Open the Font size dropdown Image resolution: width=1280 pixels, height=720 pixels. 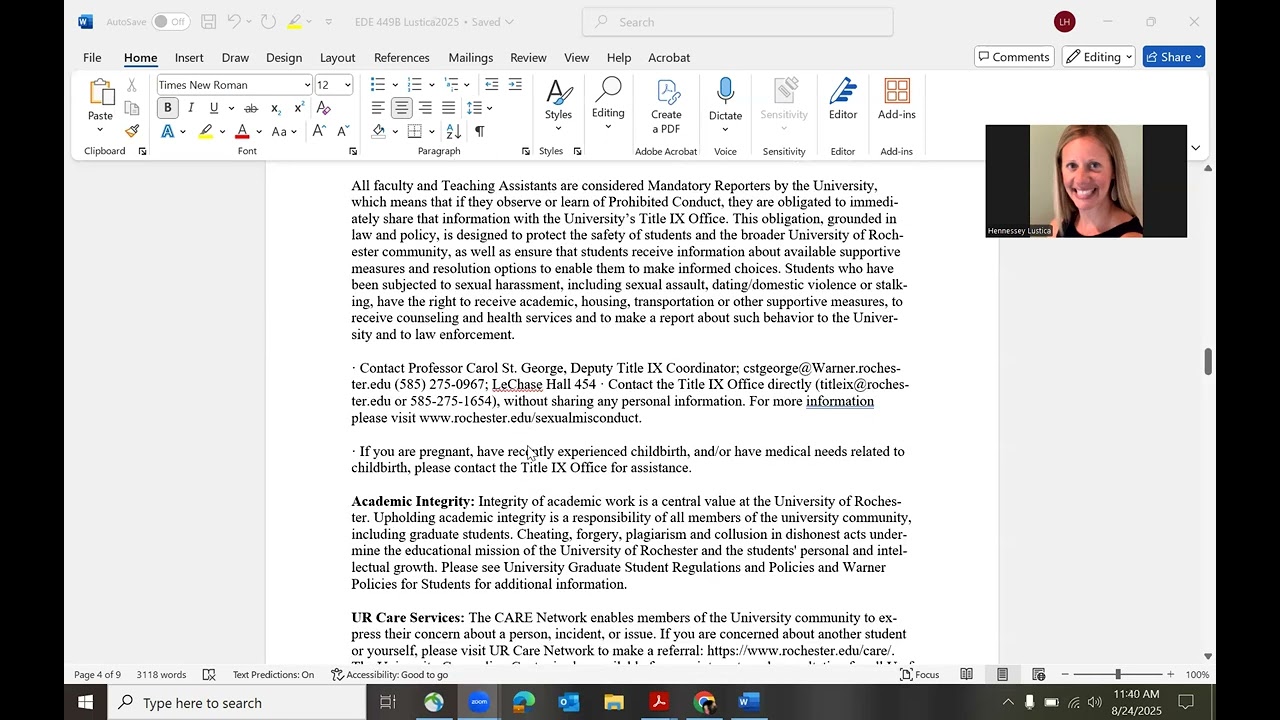(347, 85)
